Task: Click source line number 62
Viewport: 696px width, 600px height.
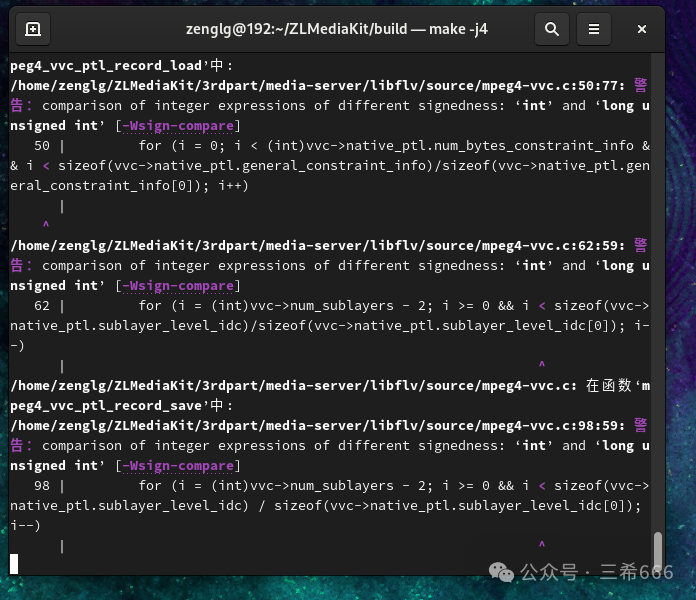Action: (41, 305)
